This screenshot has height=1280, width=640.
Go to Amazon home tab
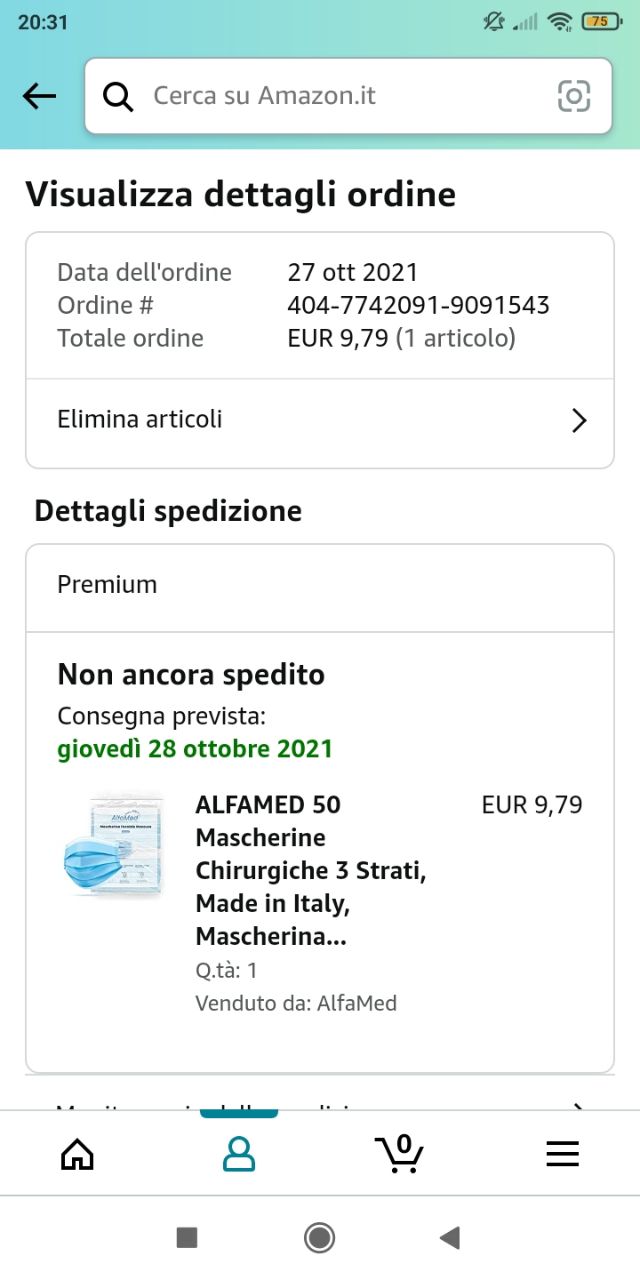coord(77,1154)
